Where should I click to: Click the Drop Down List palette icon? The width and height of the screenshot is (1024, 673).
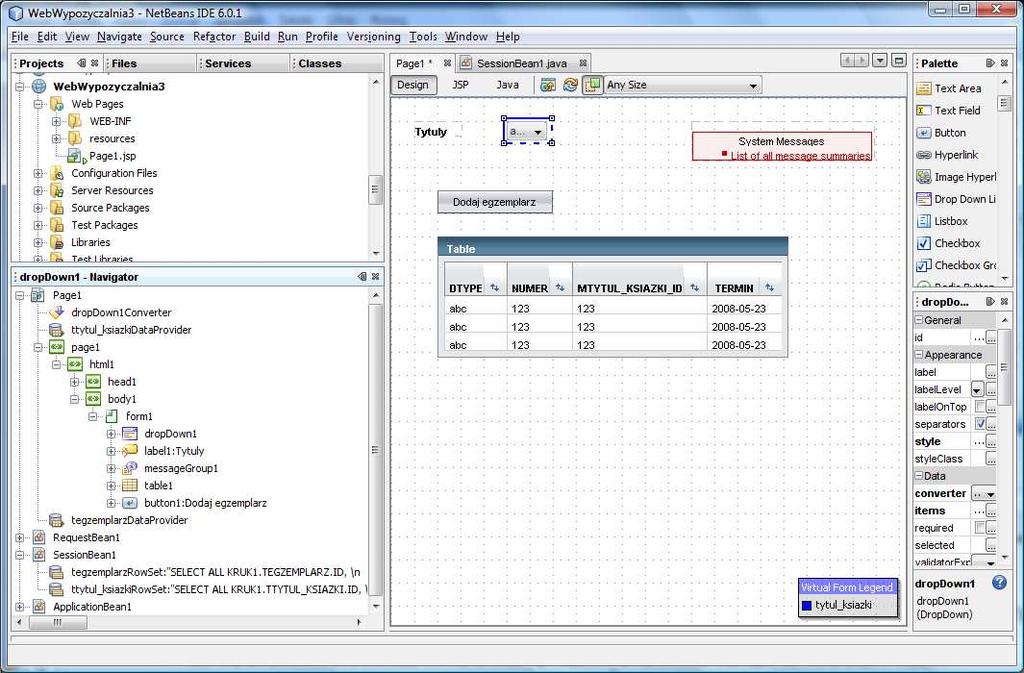pyautogui.click(x=923, y=199)
